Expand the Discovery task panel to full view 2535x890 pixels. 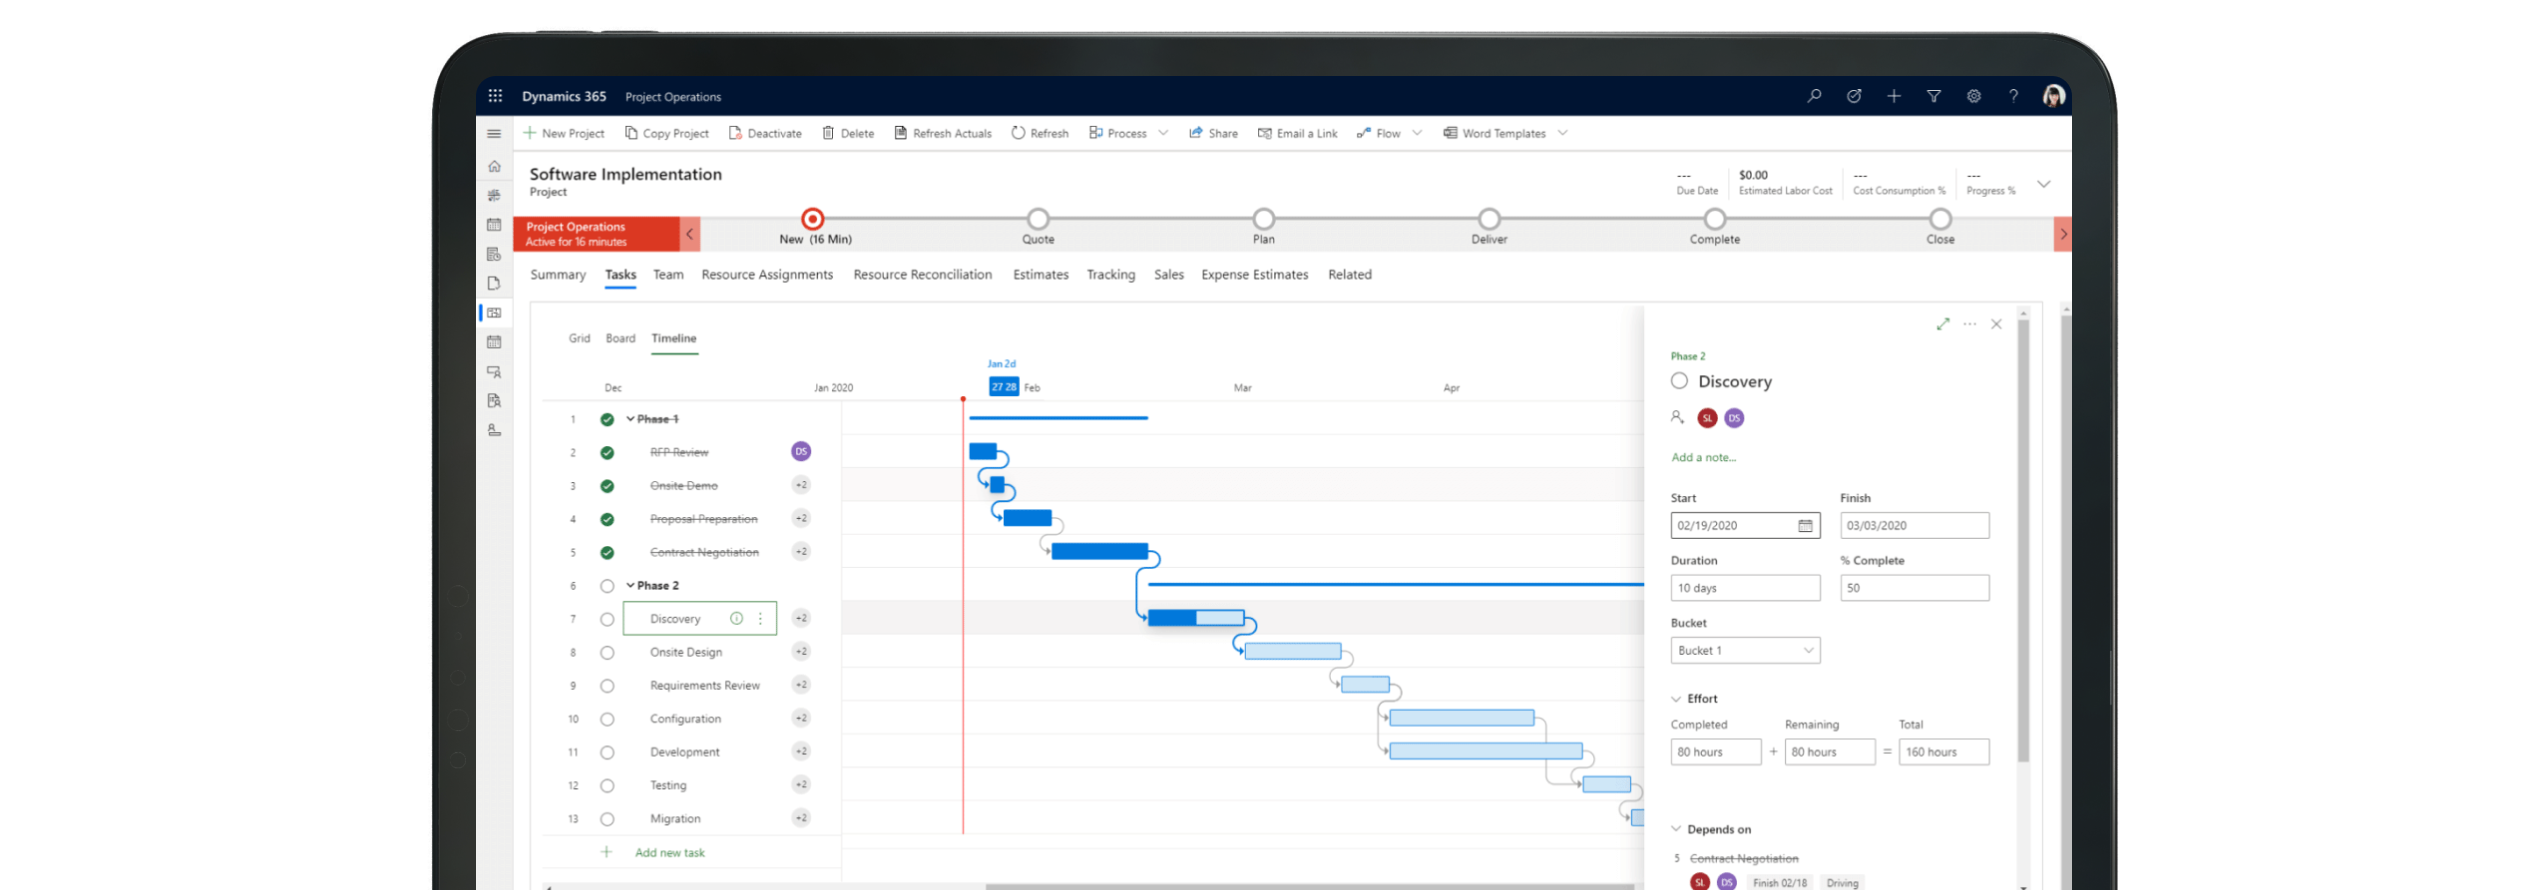1943,324
